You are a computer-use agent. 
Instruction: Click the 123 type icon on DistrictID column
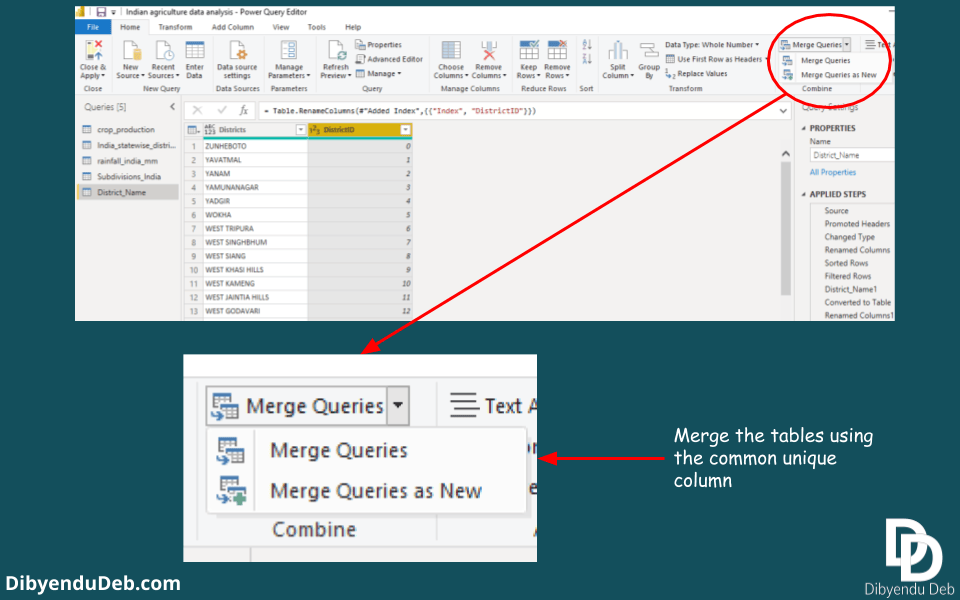(315, 130)
